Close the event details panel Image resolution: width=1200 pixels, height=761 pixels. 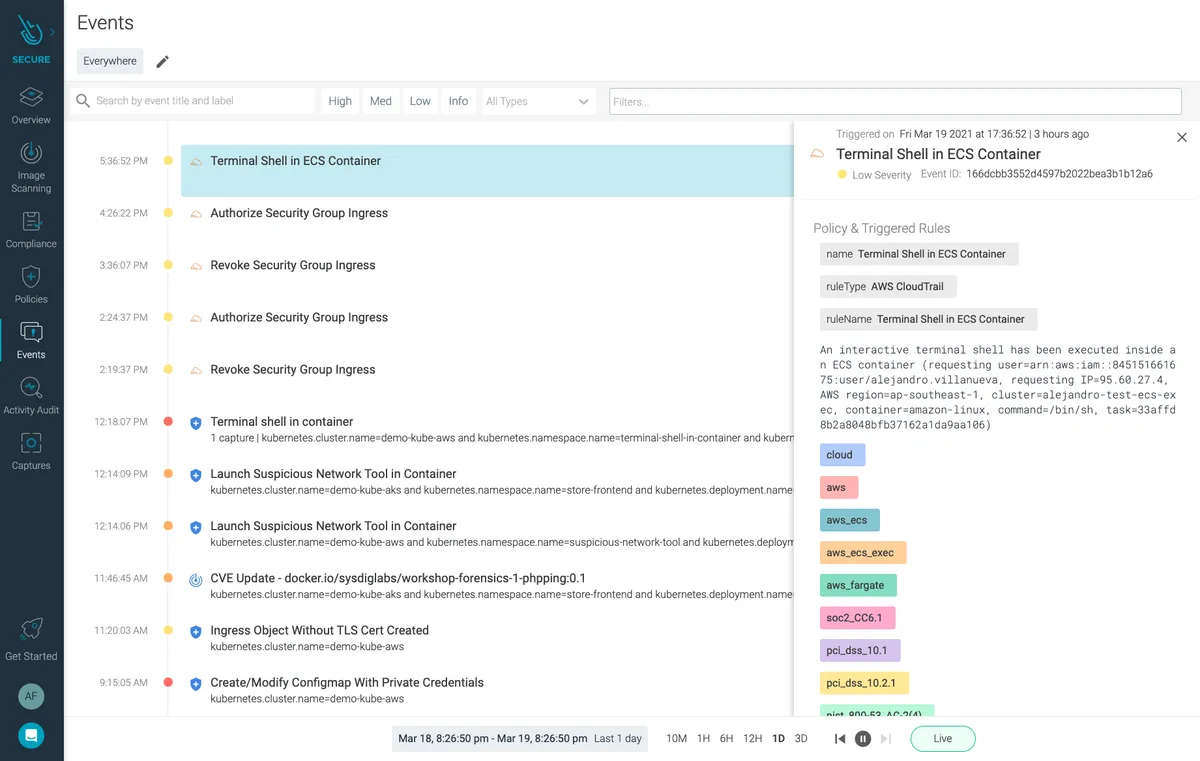(1182, 137)
